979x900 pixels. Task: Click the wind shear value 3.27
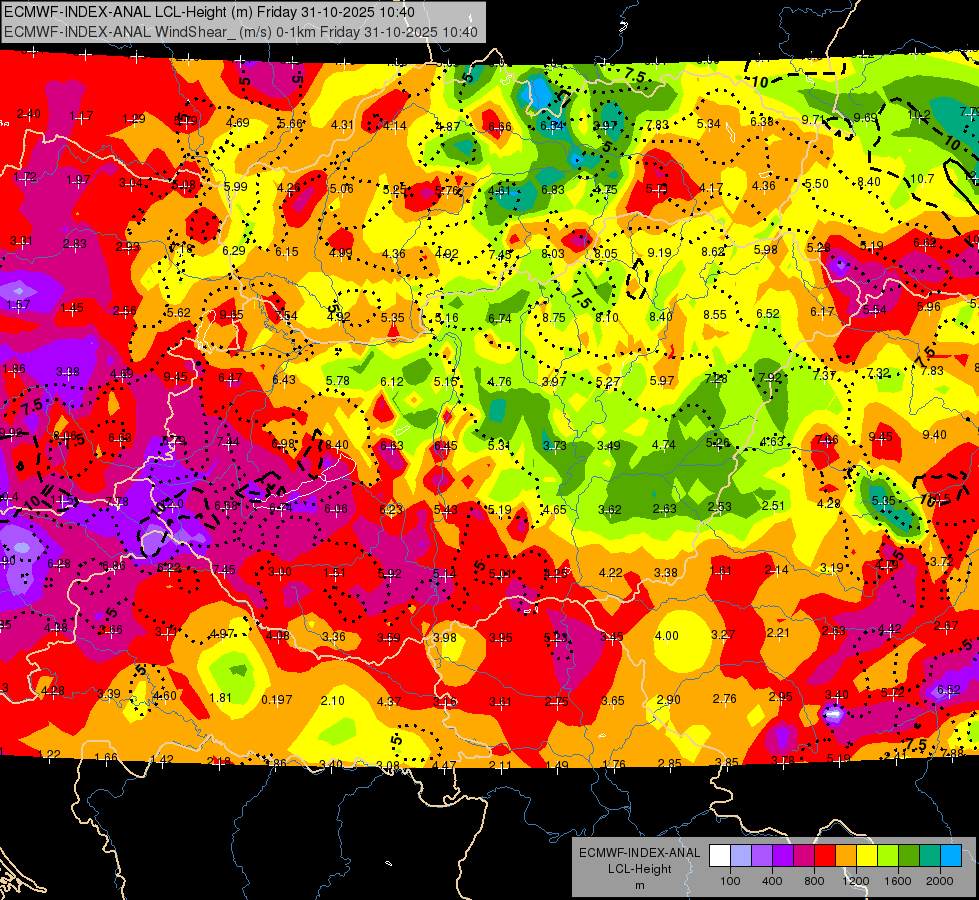723,635
